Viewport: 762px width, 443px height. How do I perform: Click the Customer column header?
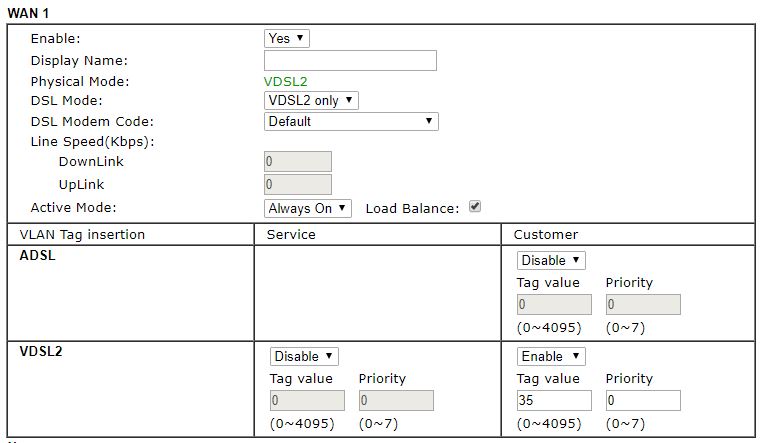(x=545, y=234)
